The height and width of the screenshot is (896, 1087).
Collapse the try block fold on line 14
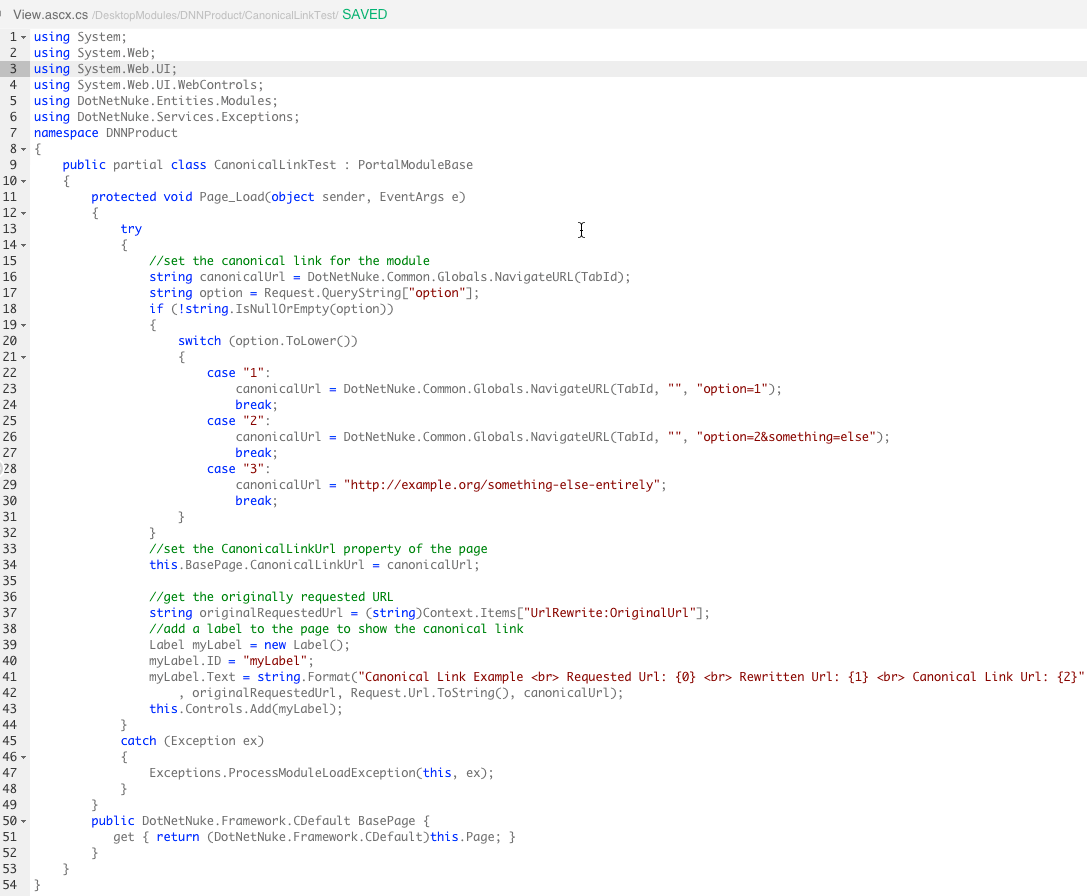coord(24,245)
